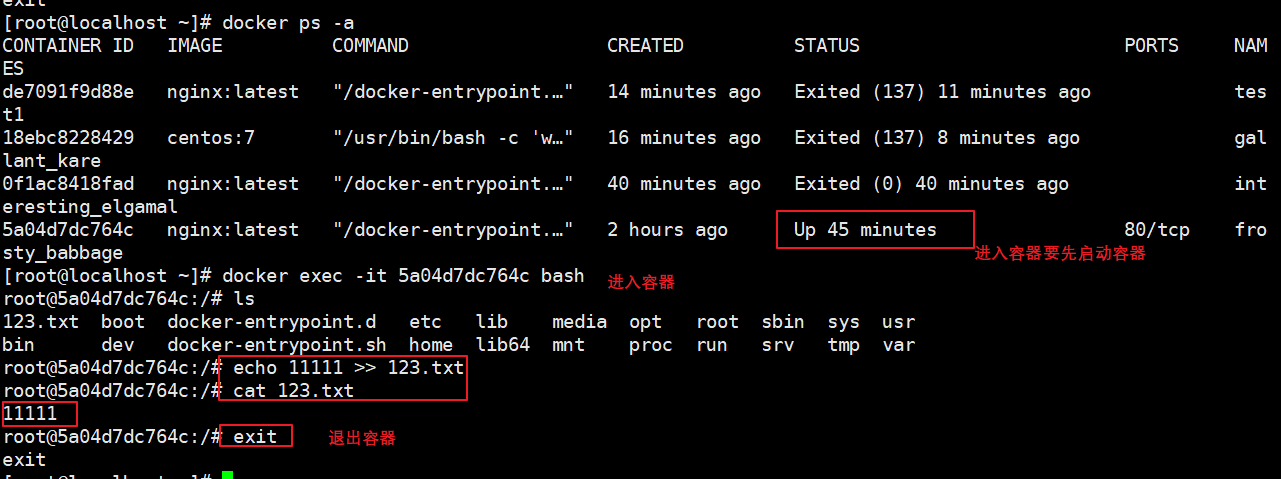The height and width of the screenshot is (479, 1281).
Task: Click the wrapped name "lant_kare"
Action: pyautogui.click(x=51, y=160)
